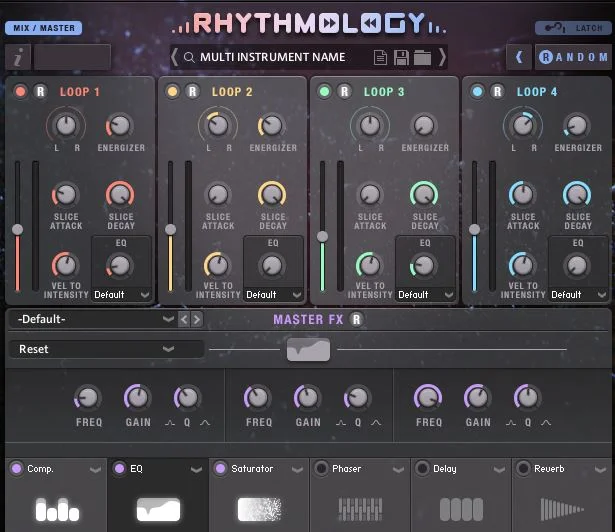Click the search magnifier icon in preset bar
The height and width of the screenshot is (532, 615).
(x=189, y=57)
